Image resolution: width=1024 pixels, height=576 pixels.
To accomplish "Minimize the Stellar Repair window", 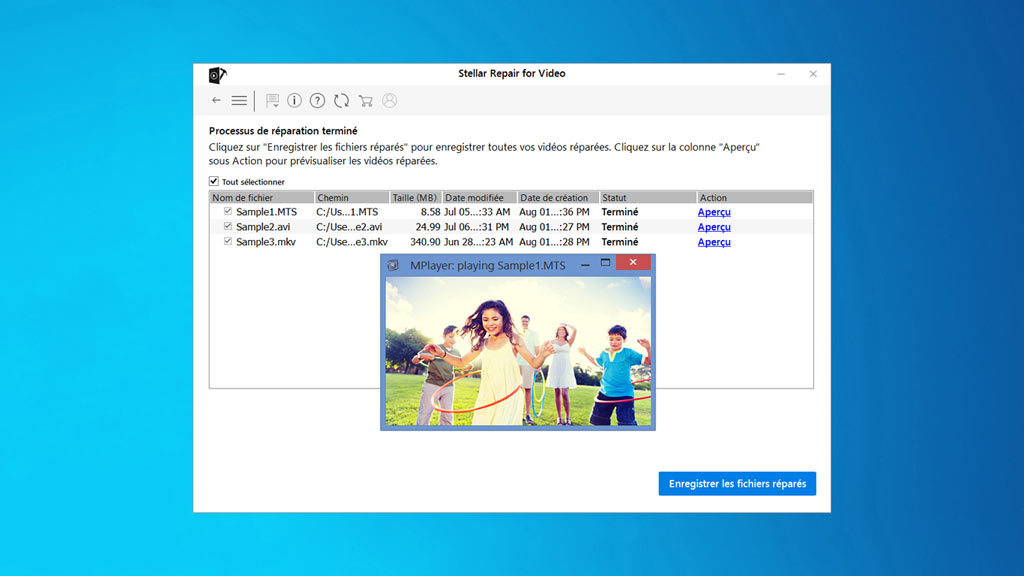I will (x=781, y=74).
